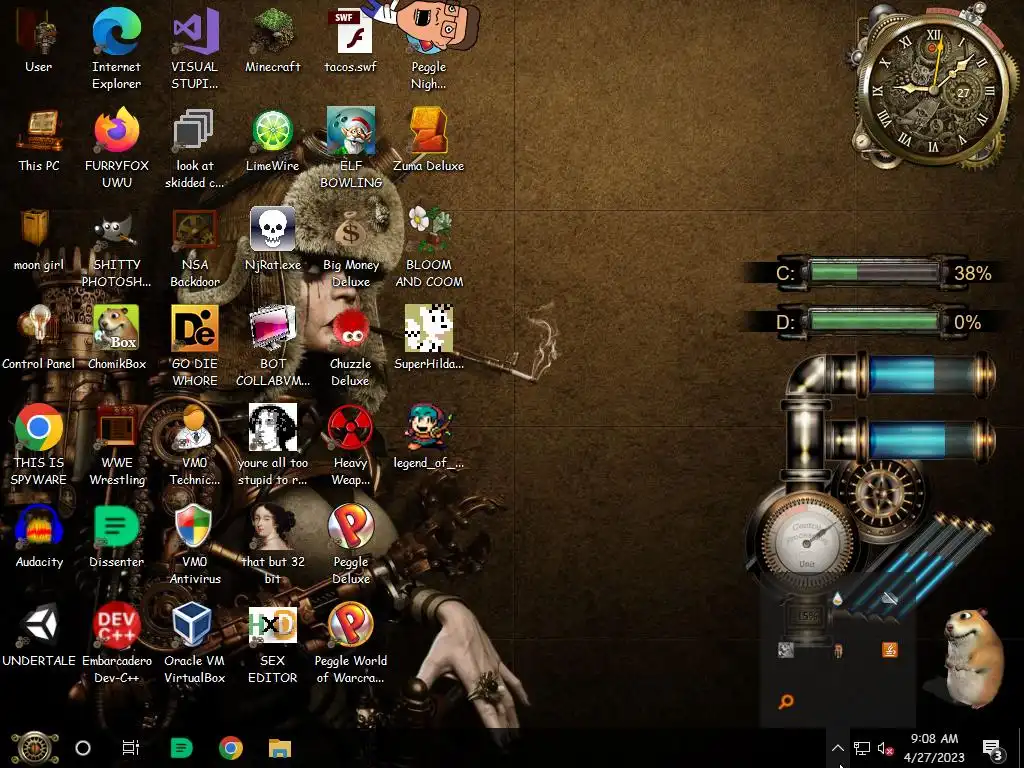Open the Dissenter desktop shortcut
This screenshot has width=1024, height=768.
pos(116,536)
